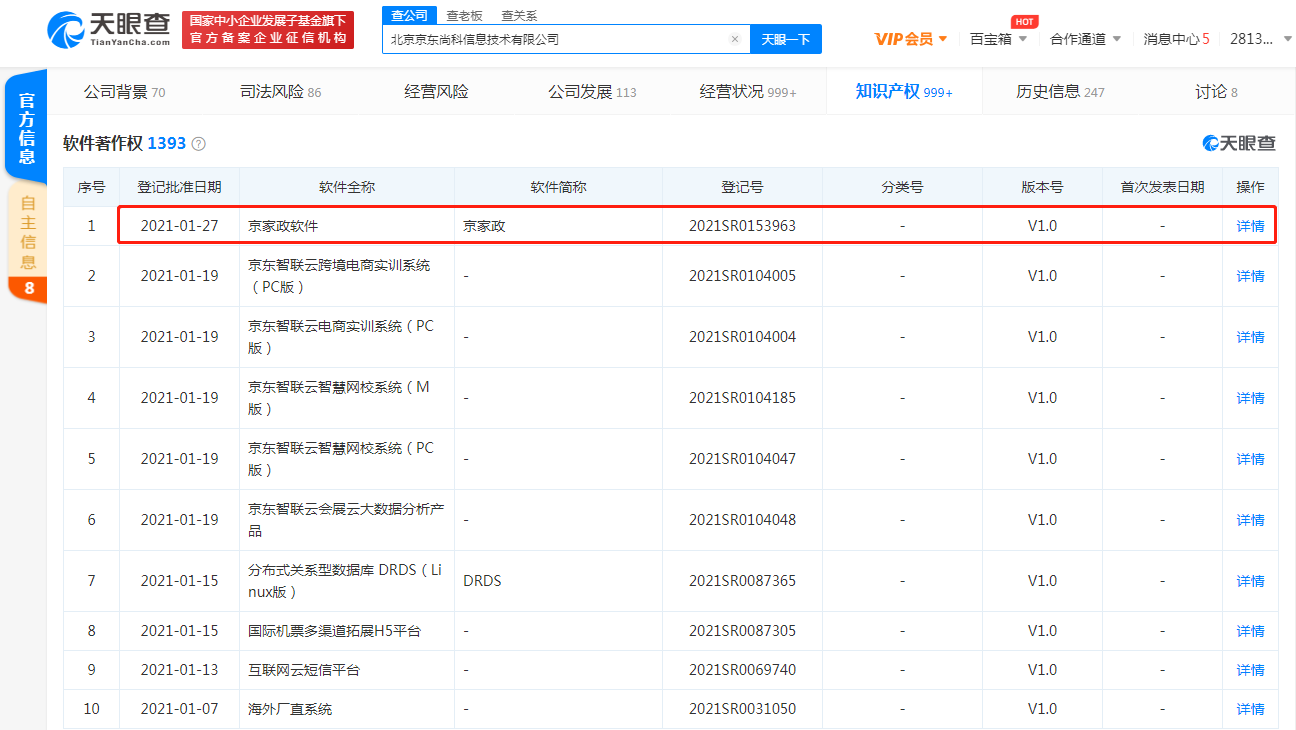Screen dimensions: 1296x730
Task: Select the 查公司 search tab
Action: pos(409,15)
